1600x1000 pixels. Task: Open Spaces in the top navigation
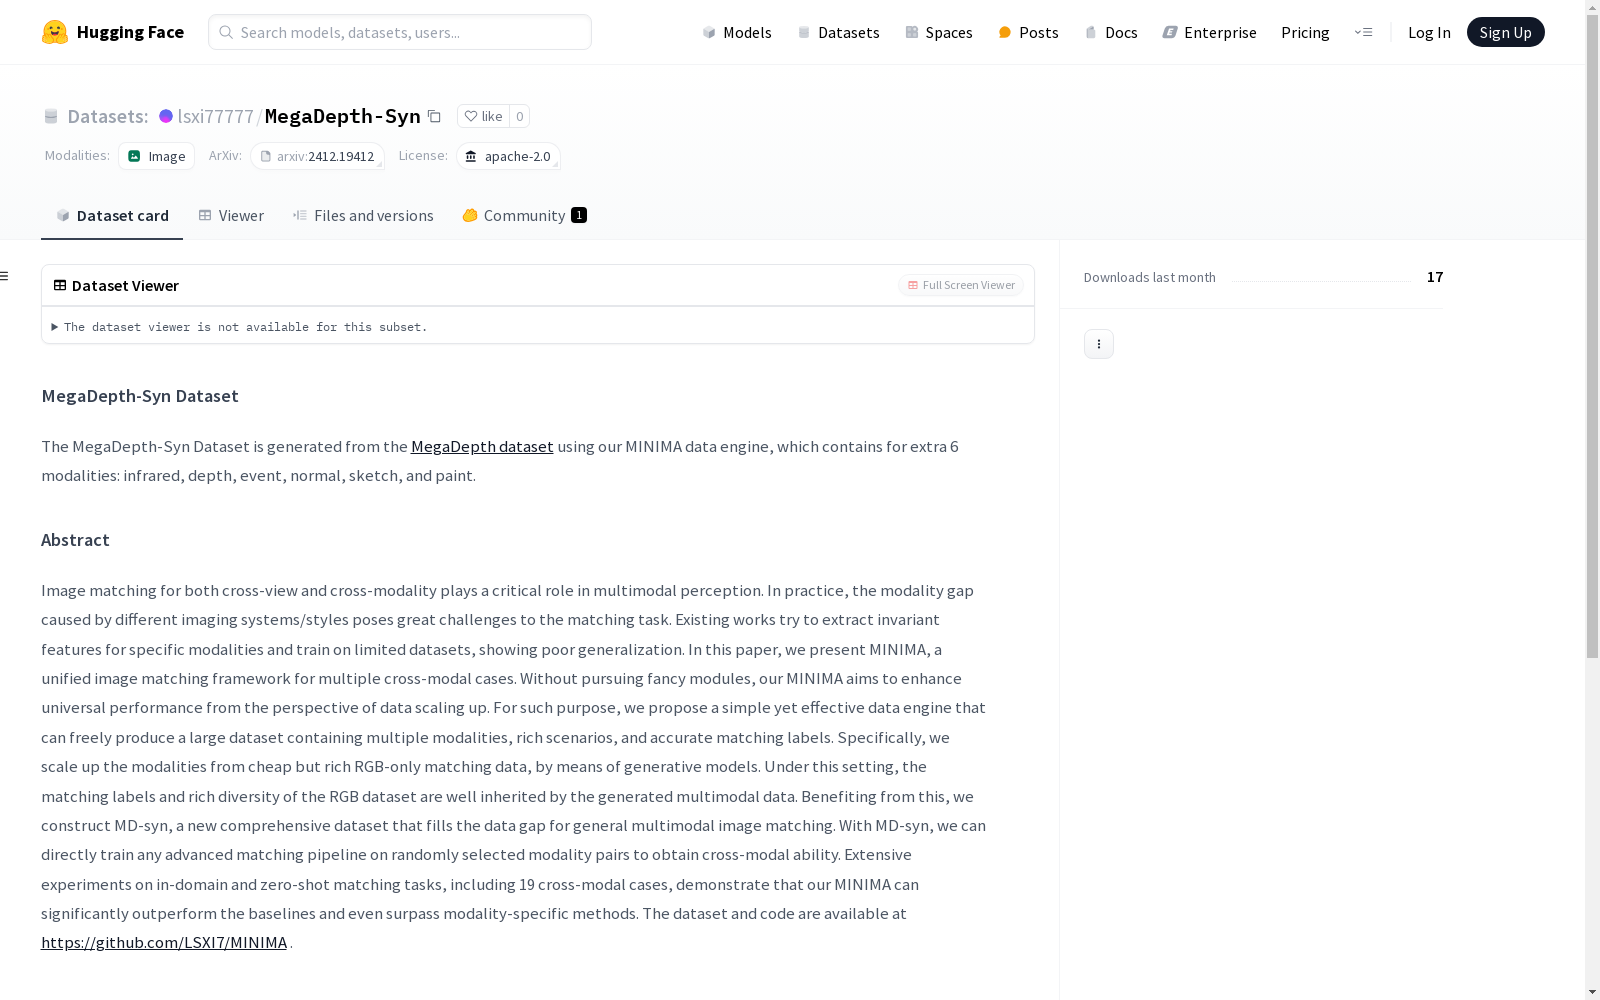[x=939, y=32]
